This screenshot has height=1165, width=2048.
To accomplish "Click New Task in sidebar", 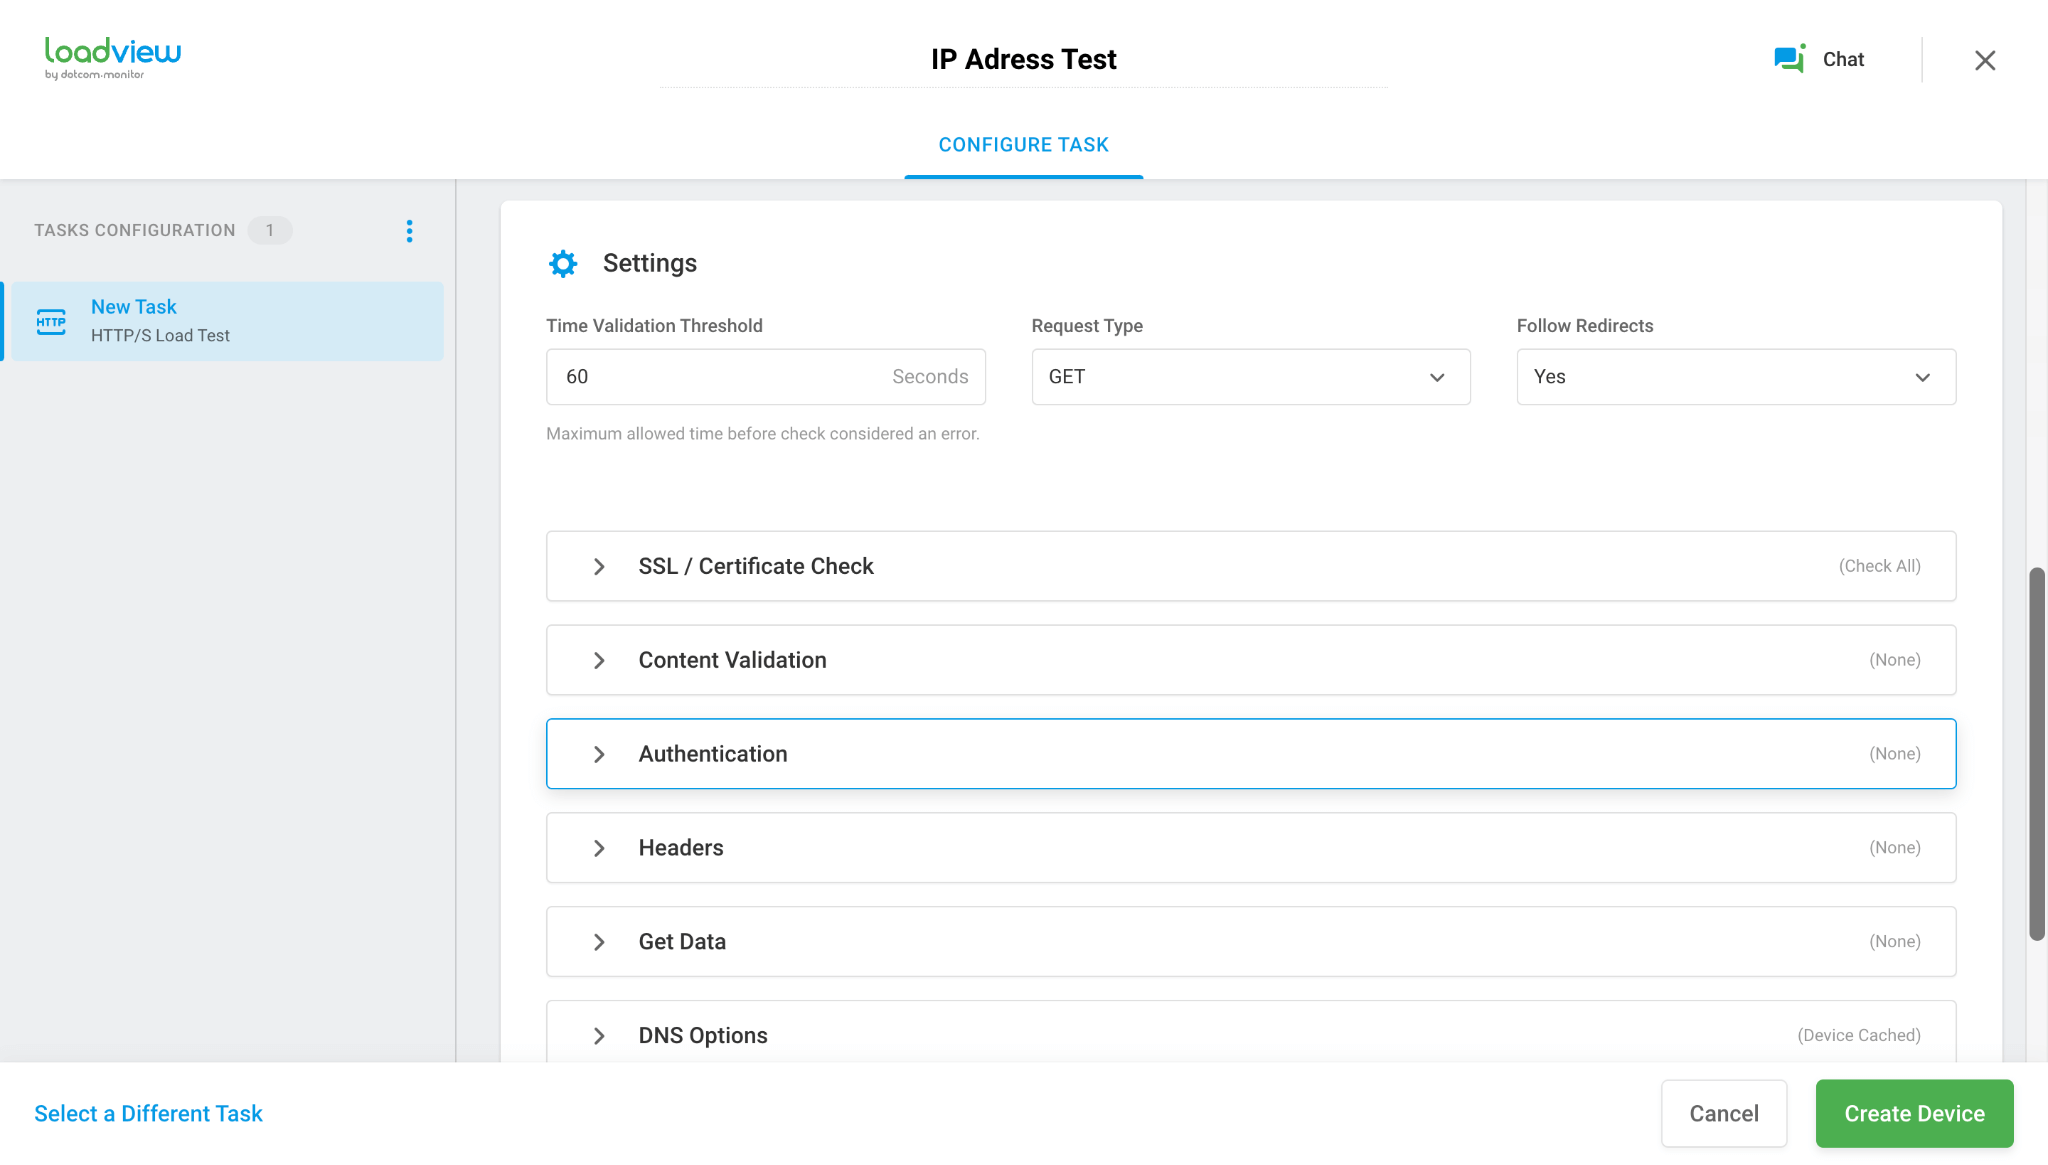I will coord(134,307).
